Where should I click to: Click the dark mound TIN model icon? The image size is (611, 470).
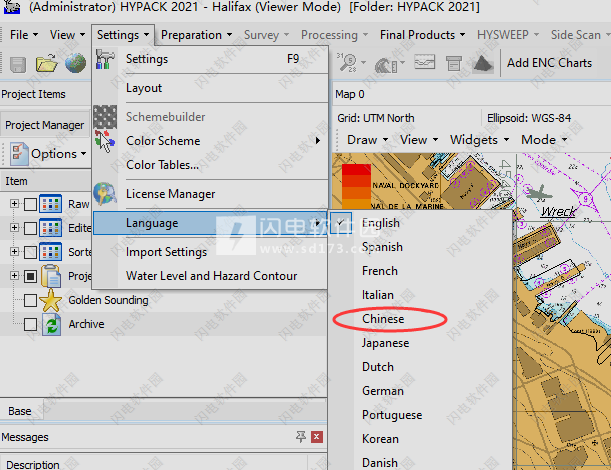tap(483, 64)
